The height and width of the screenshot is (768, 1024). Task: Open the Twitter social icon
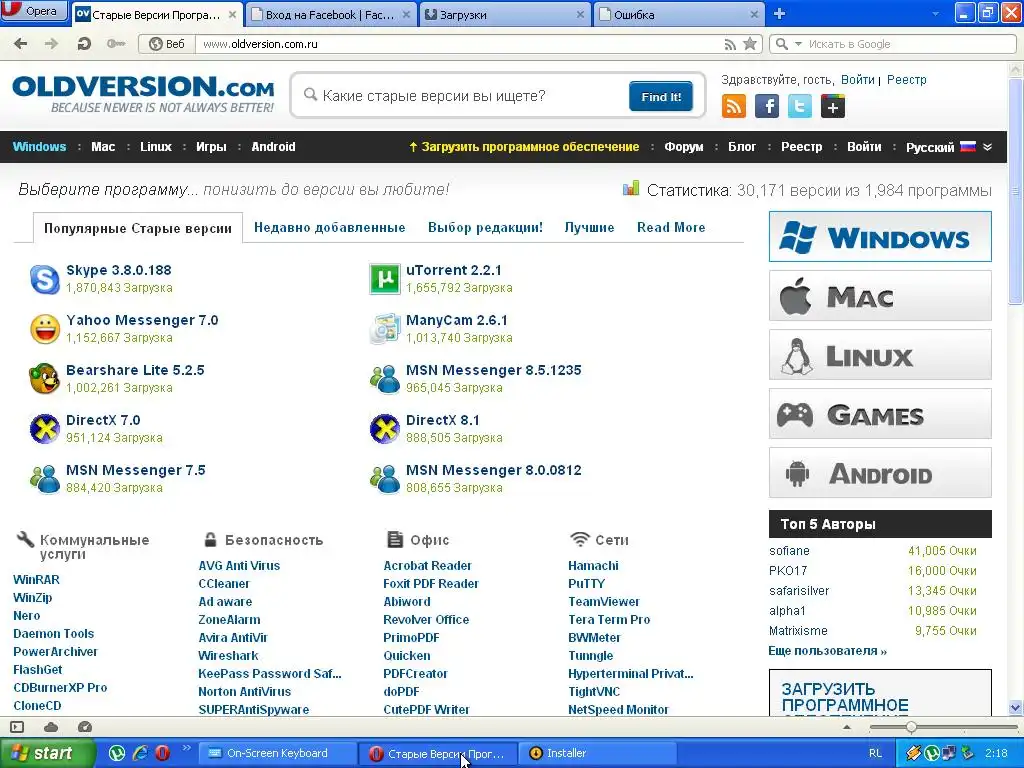coord(799,106)
